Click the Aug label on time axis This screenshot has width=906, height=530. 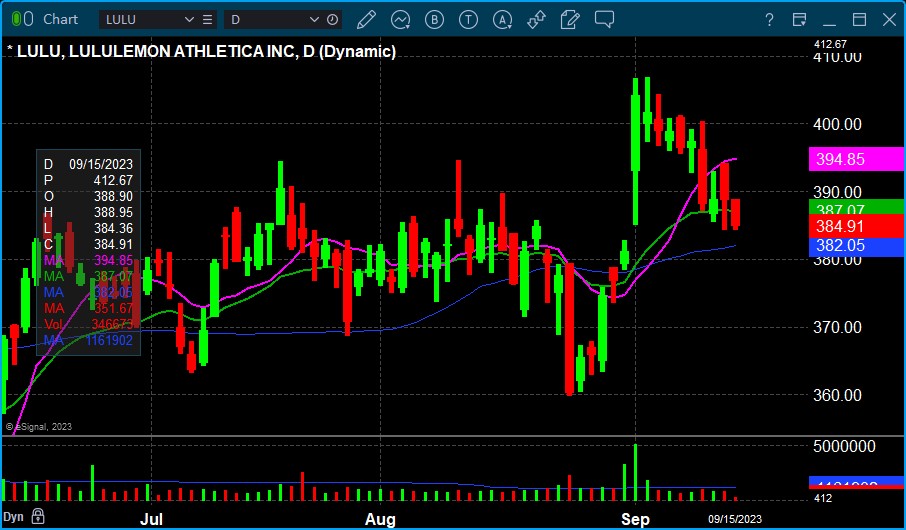[380, 518]
